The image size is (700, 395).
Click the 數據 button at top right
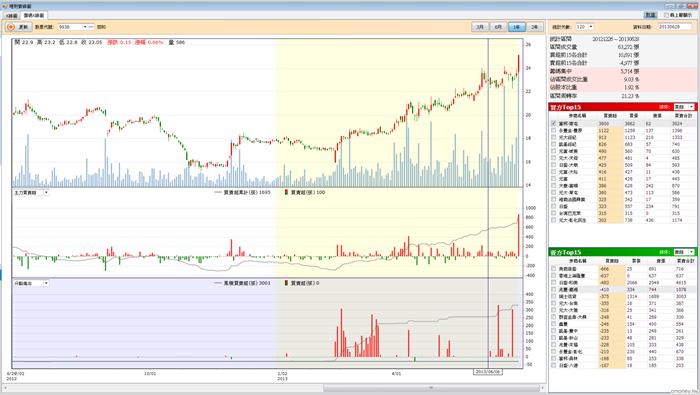650,15
